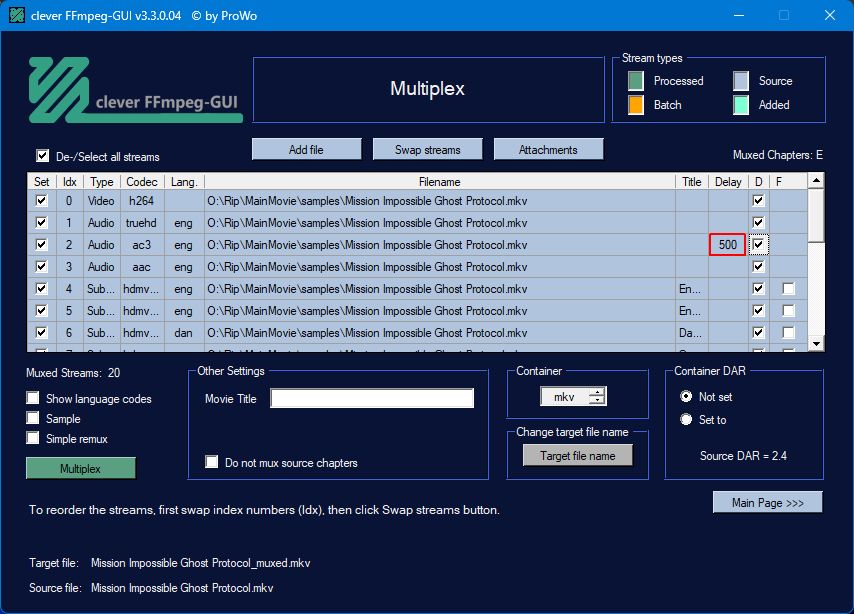The height and width of the screenshot is (614, 854).
Task: Click the Target file name button
Action: [x=578, y=455]
